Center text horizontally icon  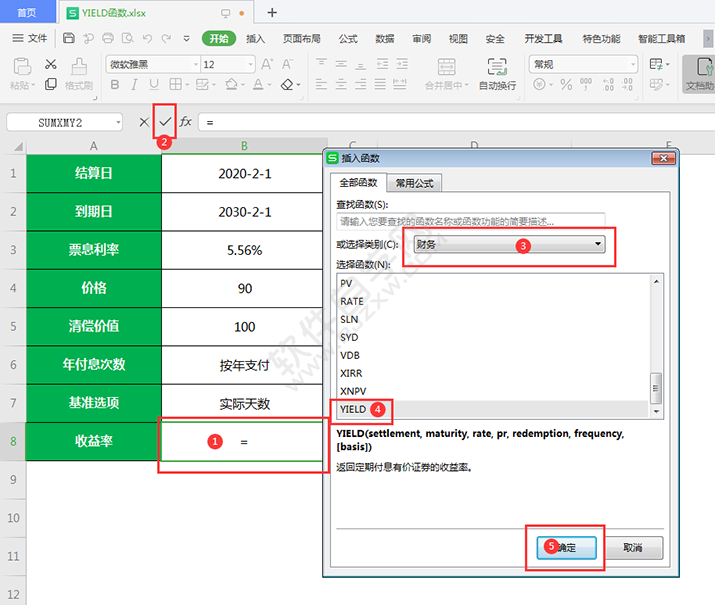(341, 84)
